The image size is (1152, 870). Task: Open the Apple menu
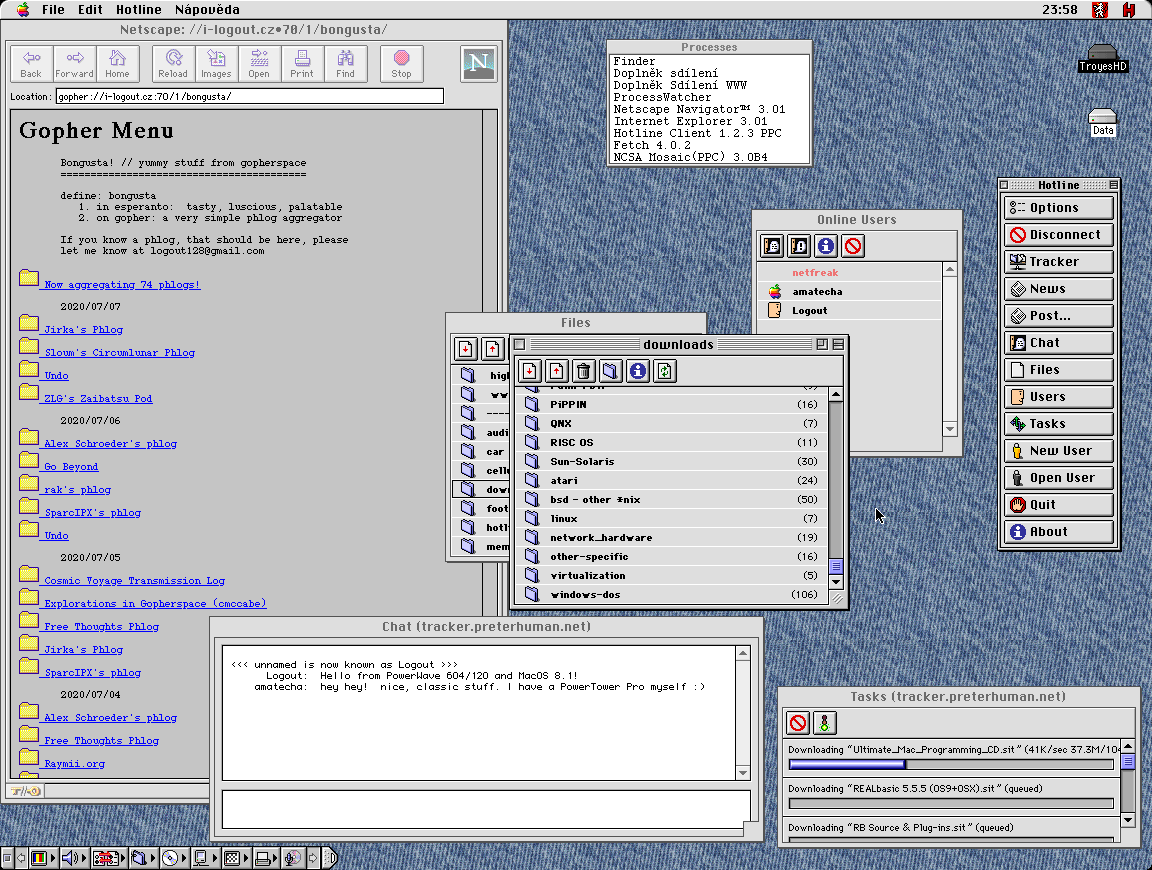(x=22, y=10)
